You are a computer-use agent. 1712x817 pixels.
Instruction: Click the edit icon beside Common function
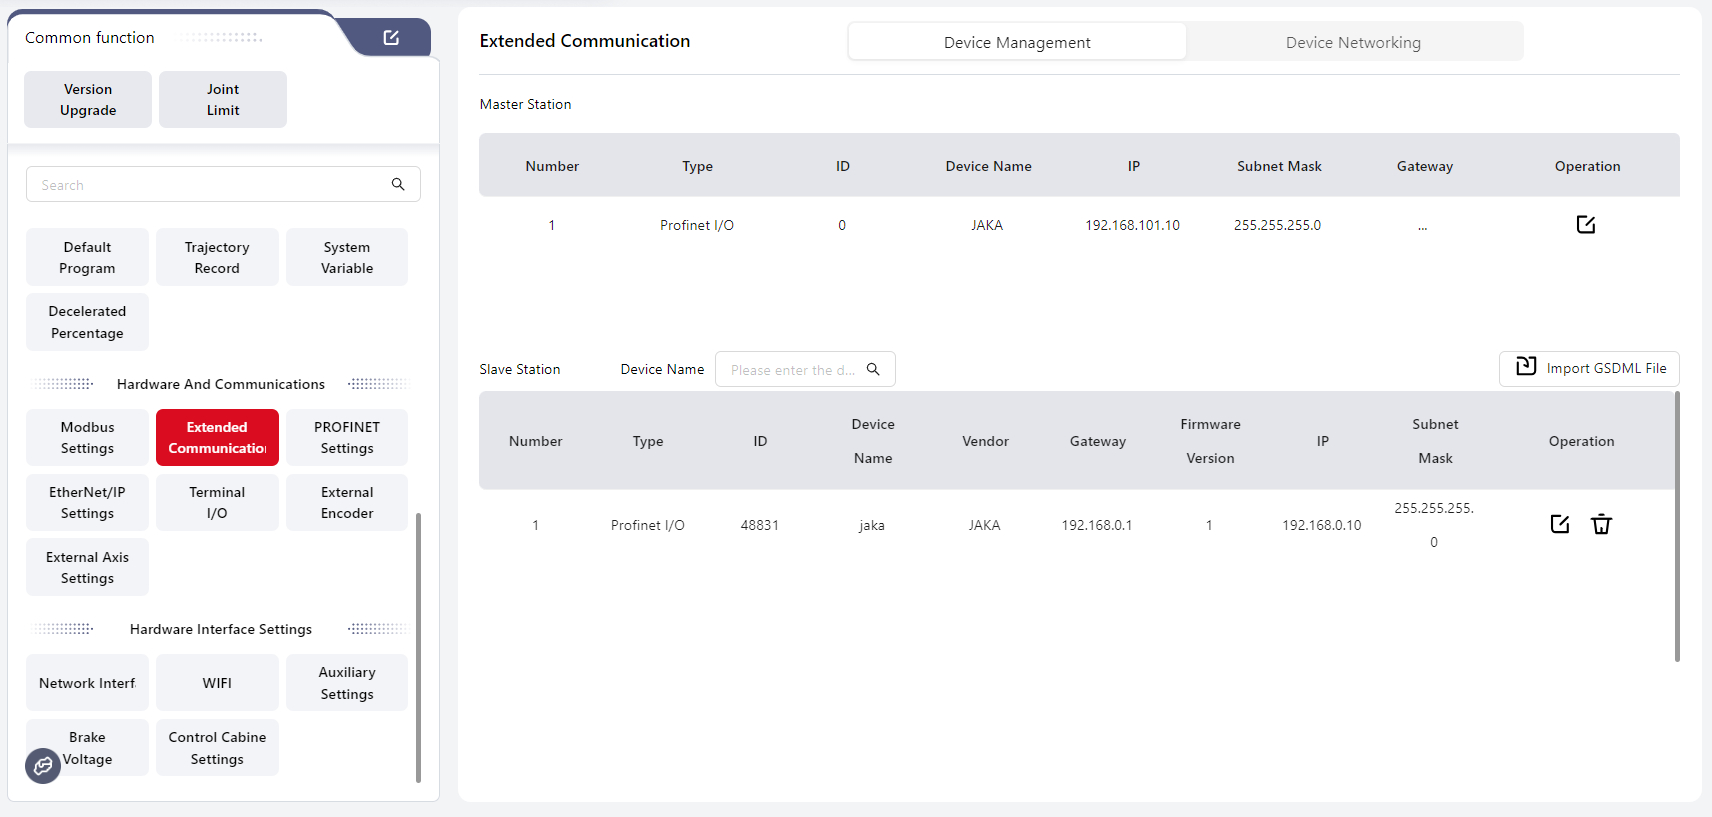[391, 37]
